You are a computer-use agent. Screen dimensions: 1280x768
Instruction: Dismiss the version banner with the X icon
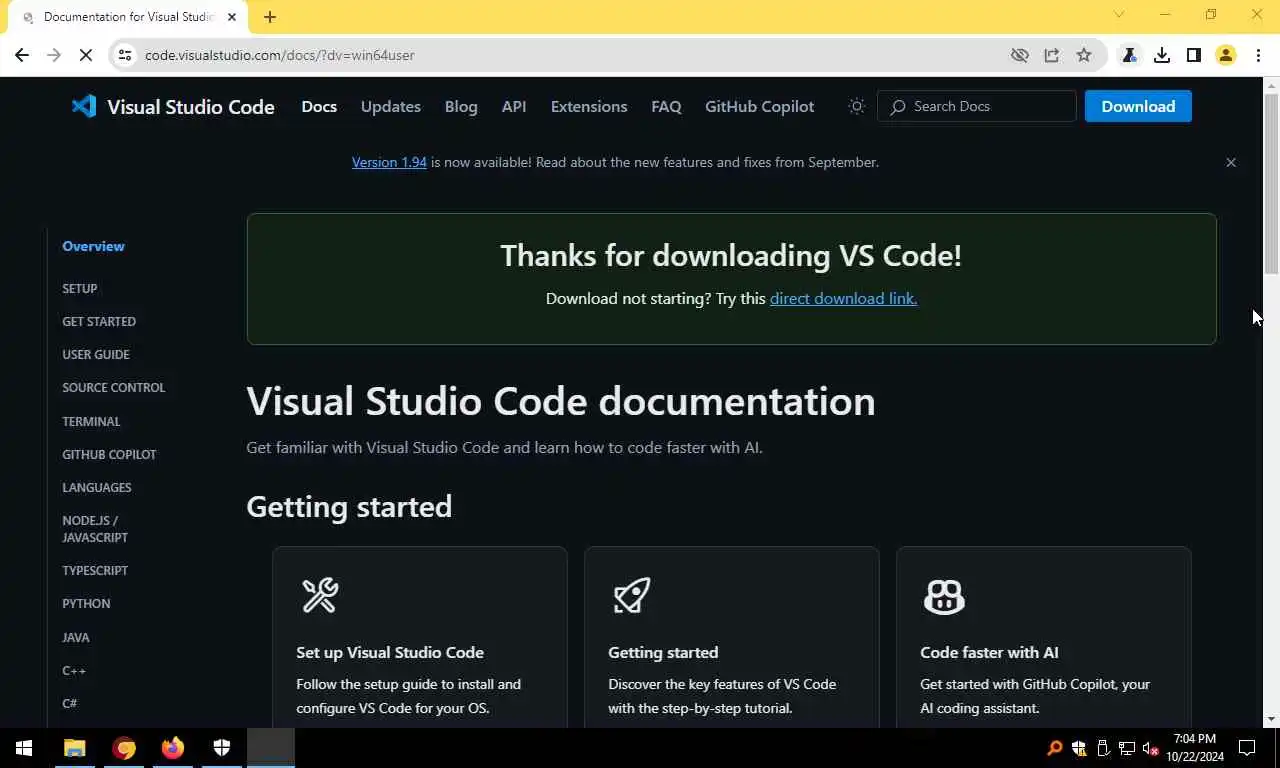1231,162
